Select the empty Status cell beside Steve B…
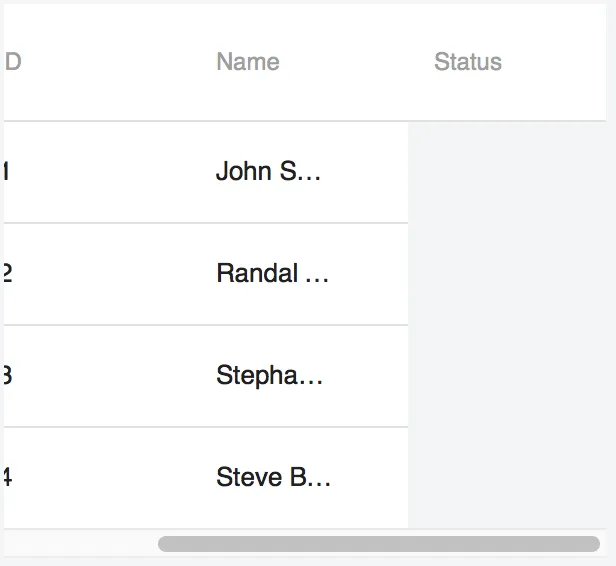This screenshot has width=616, height=566. (506, 478)
